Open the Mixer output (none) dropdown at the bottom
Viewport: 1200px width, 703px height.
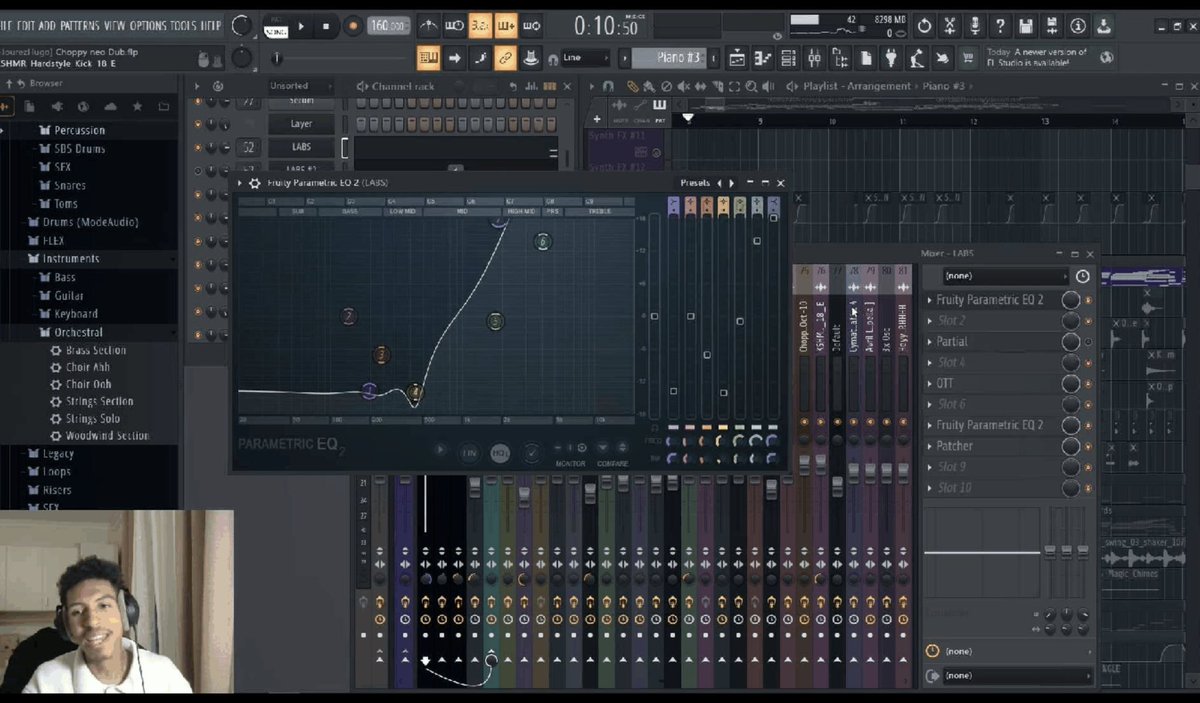click(x=1017, y=675)
